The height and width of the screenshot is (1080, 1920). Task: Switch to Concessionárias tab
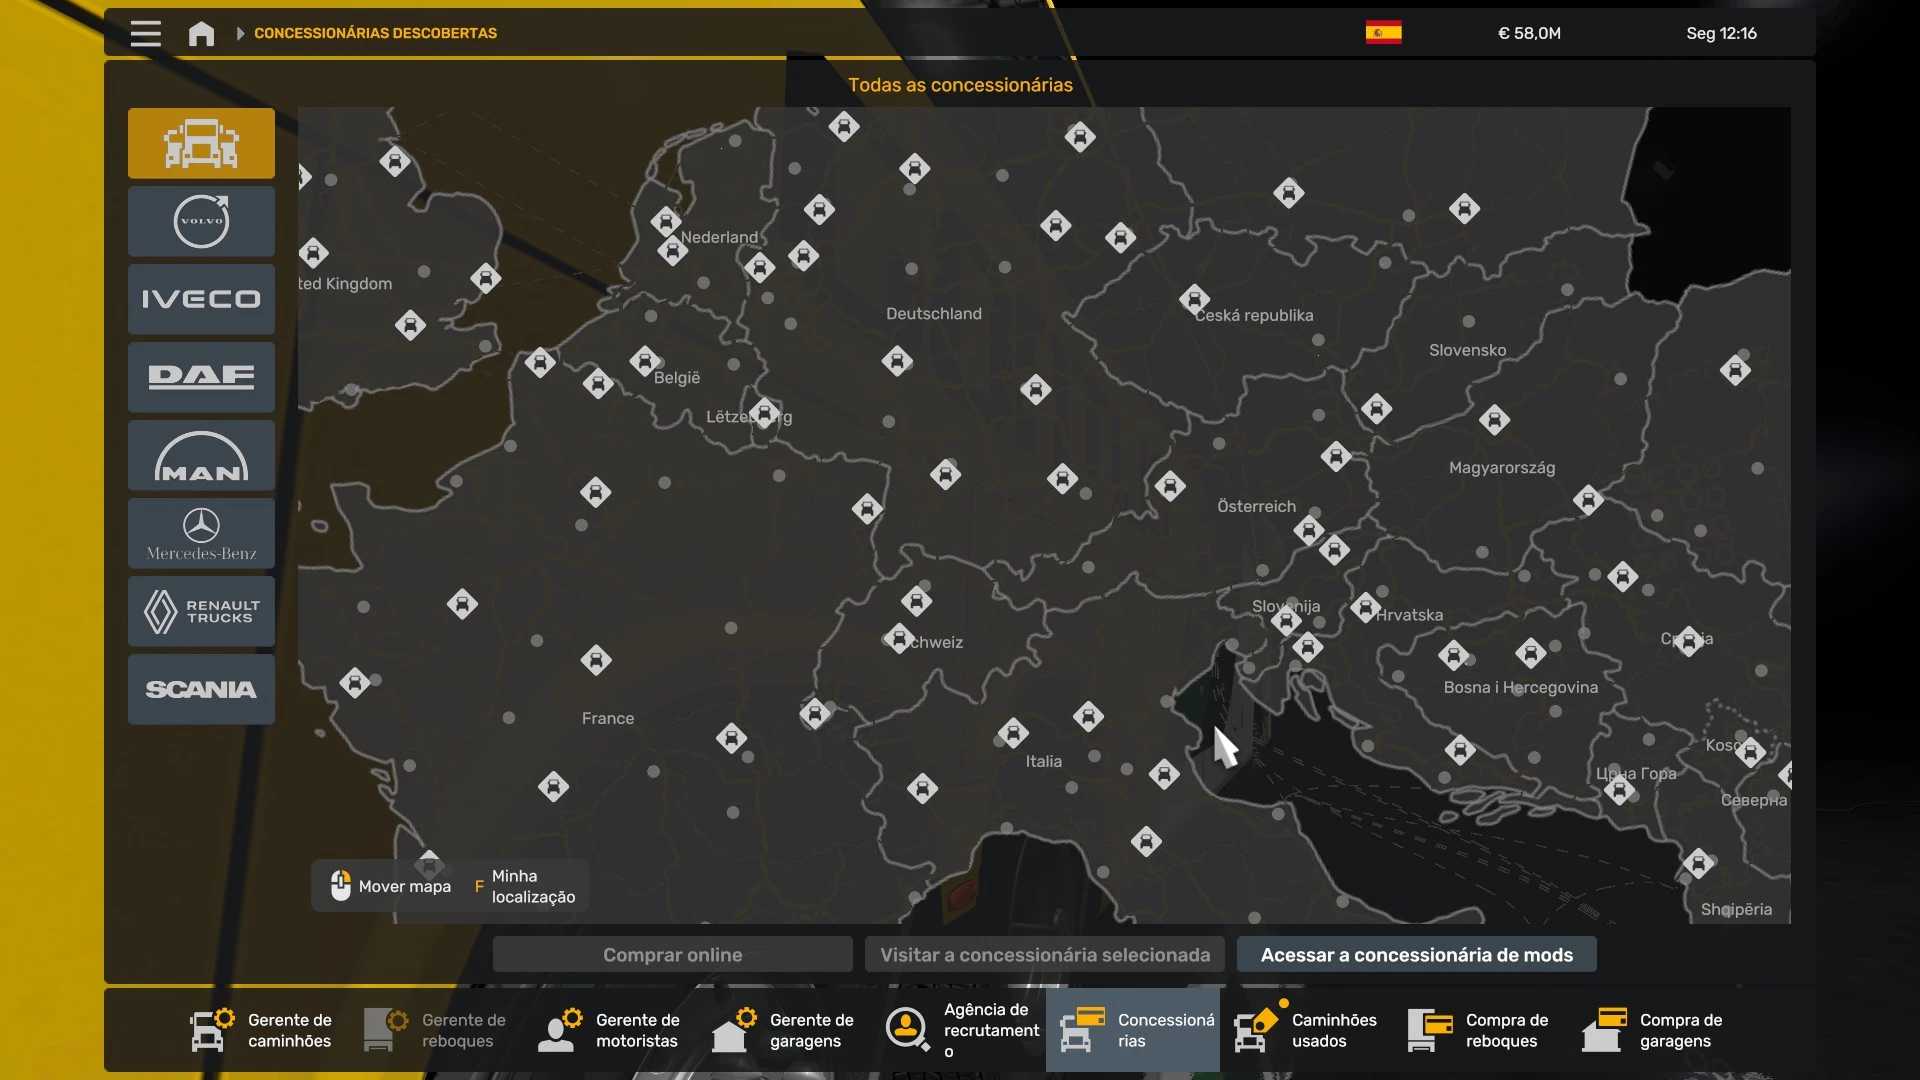coord(1133,1030)
